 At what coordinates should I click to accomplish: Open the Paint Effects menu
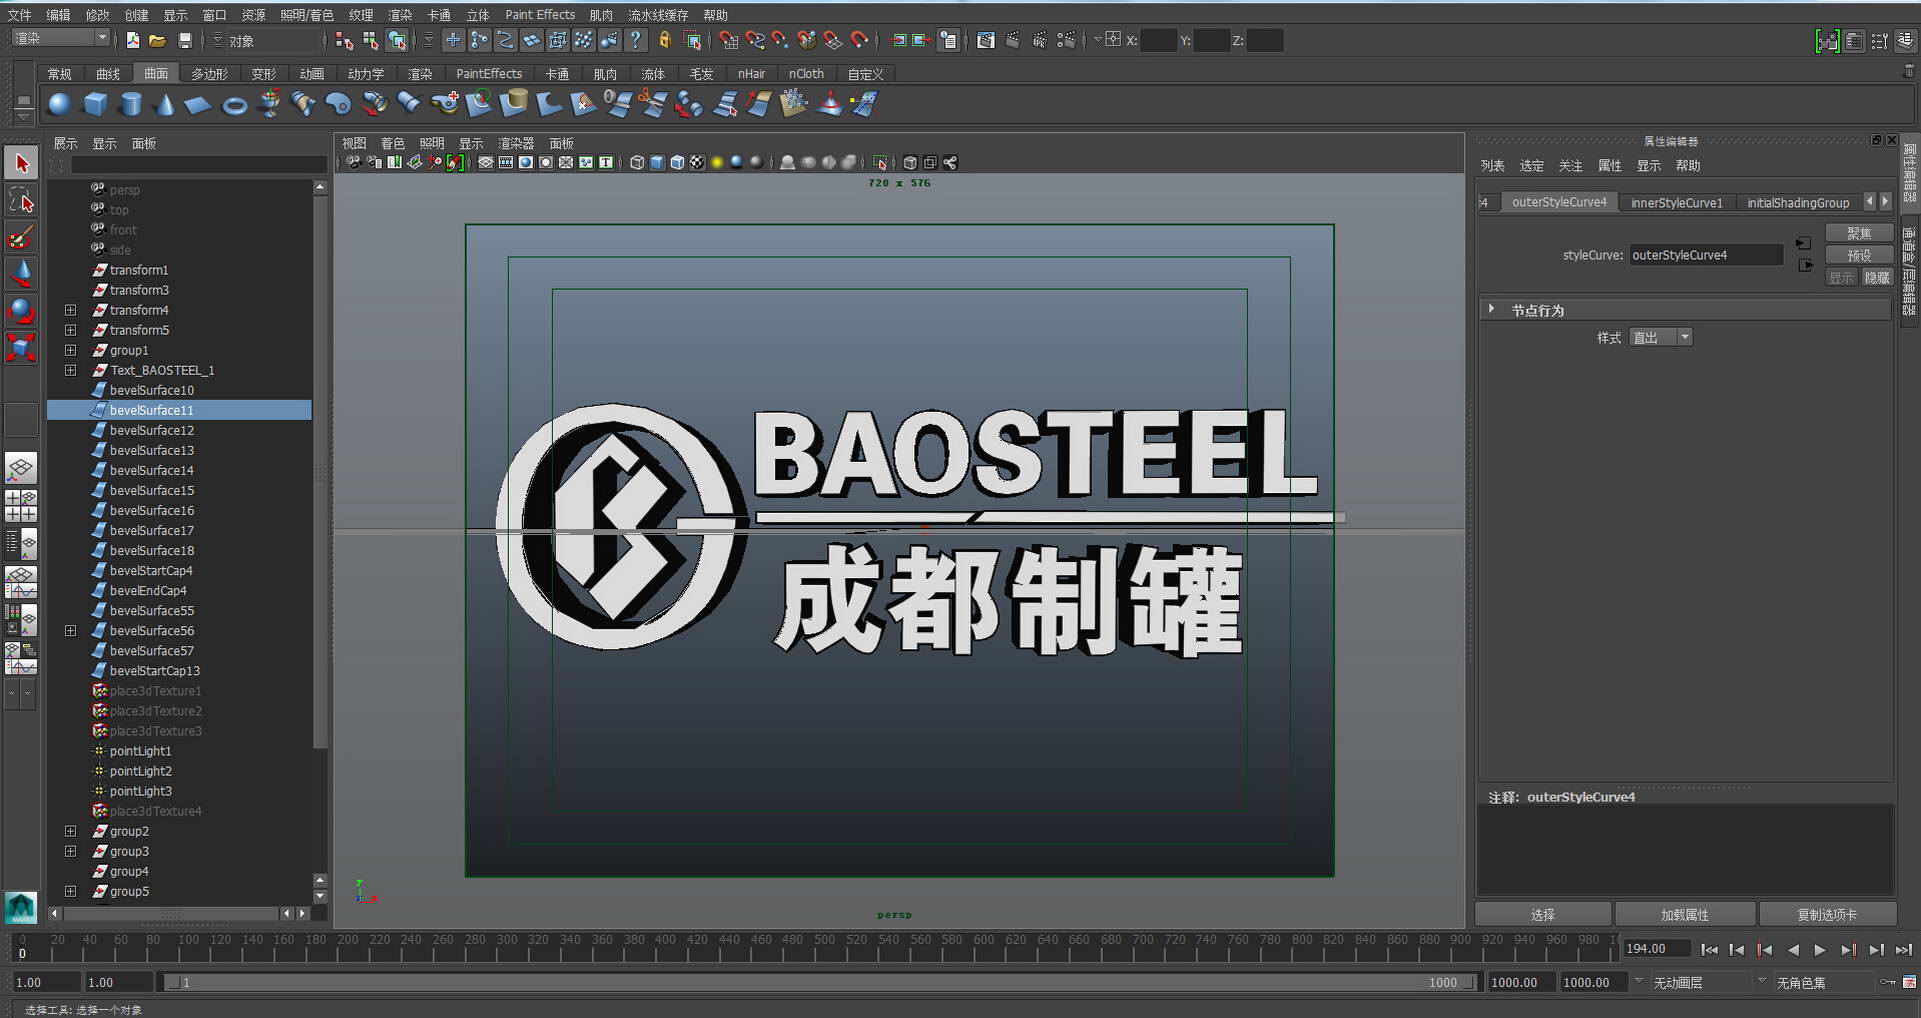(540, 15)
